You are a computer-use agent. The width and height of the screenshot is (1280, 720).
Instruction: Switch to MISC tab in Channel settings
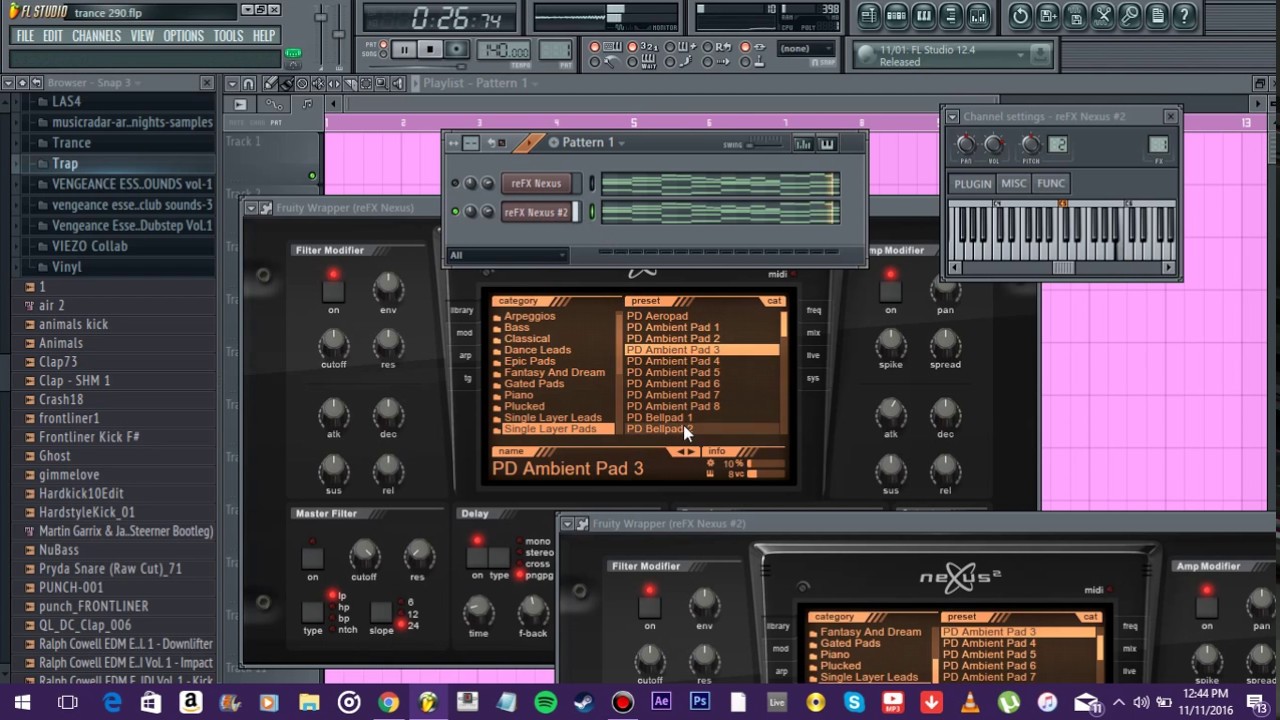coord(1013,184)
